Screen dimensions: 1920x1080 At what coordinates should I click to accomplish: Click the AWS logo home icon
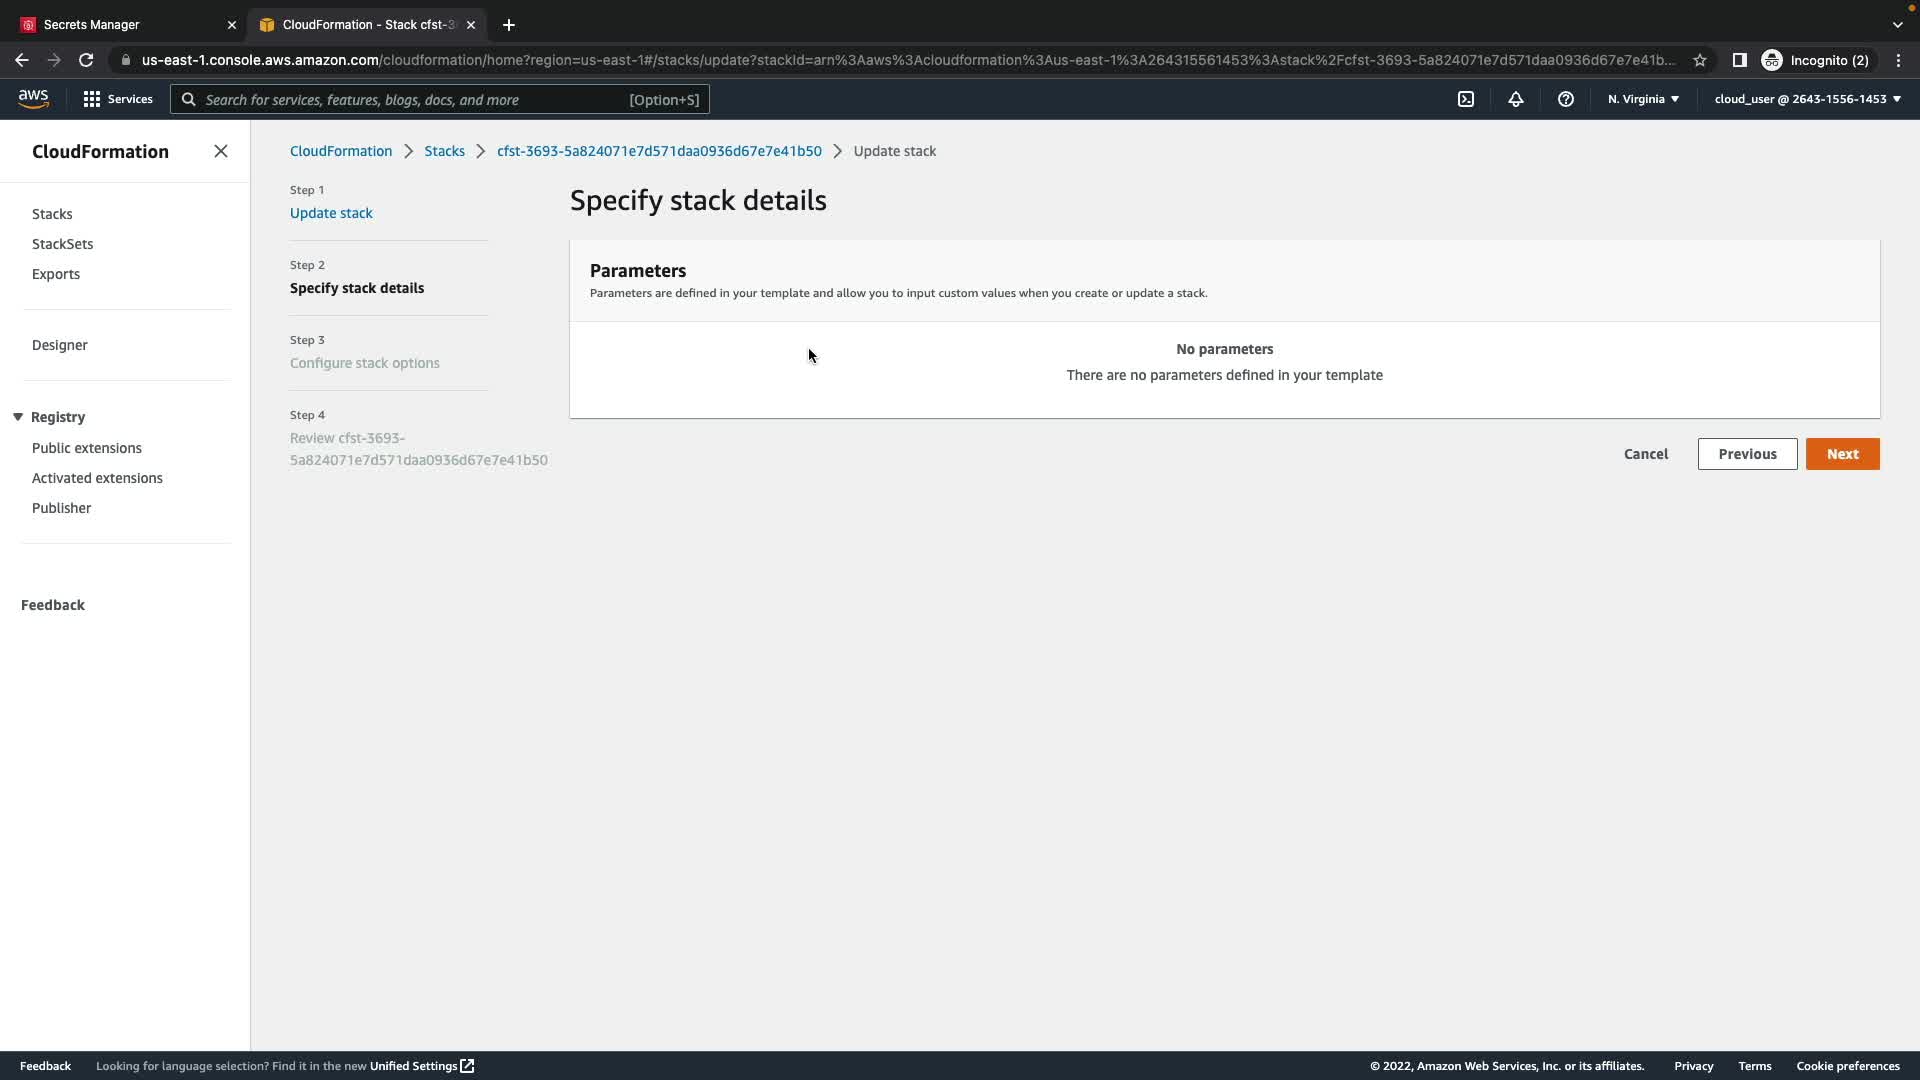[33, 98]
